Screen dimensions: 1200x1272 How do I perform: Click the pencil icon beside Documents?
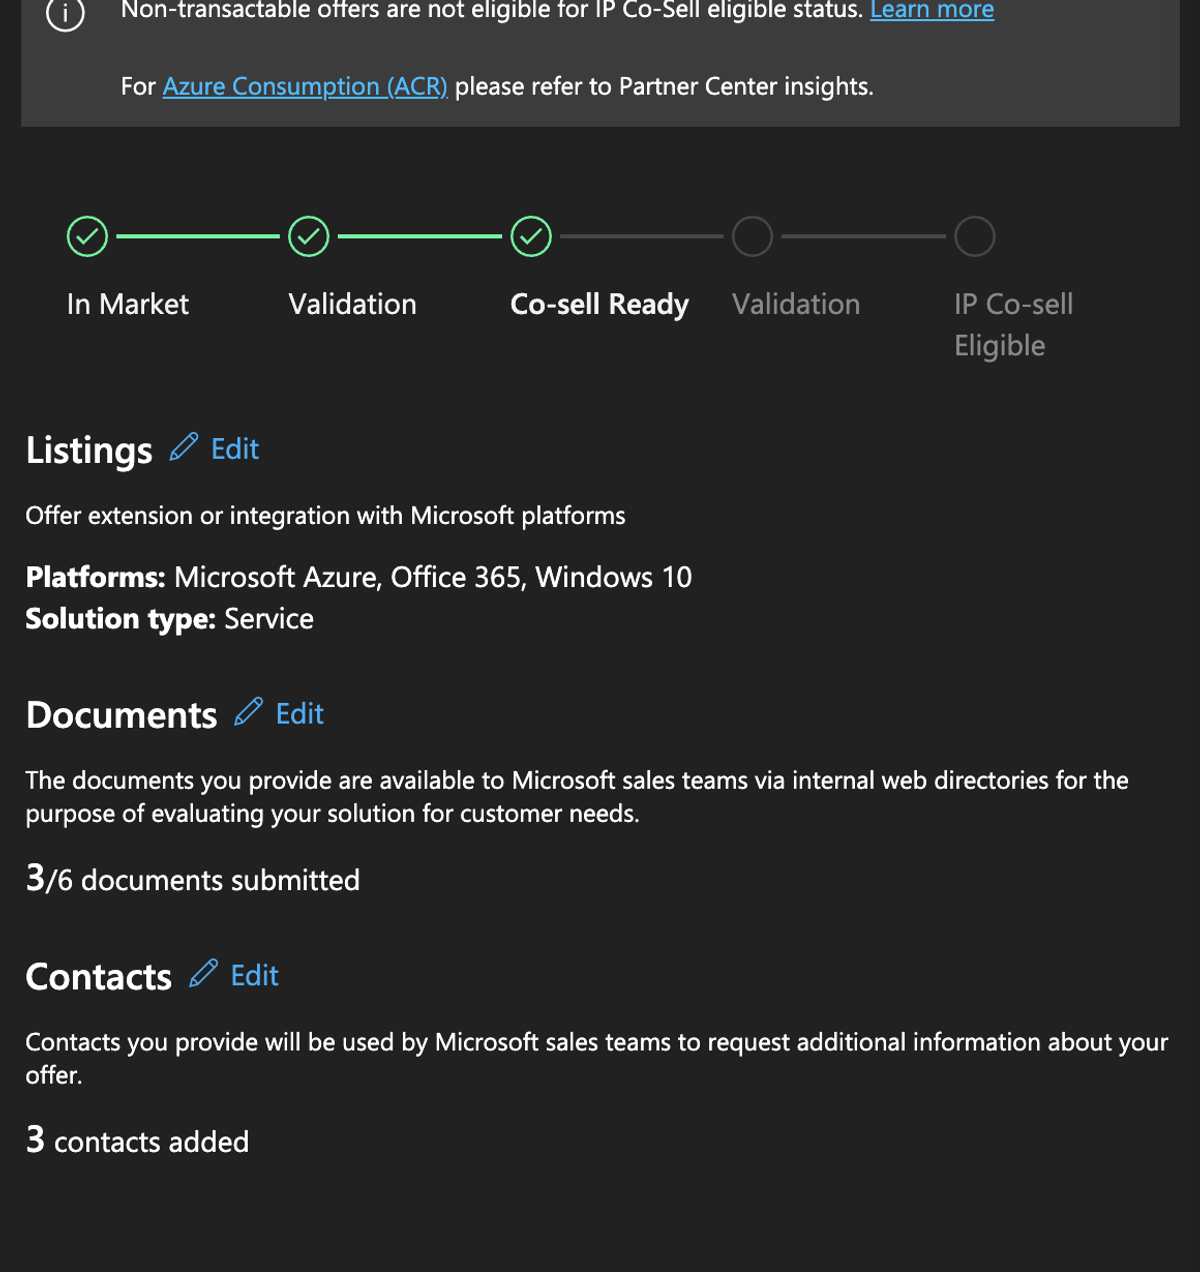(x=248, y=712)
